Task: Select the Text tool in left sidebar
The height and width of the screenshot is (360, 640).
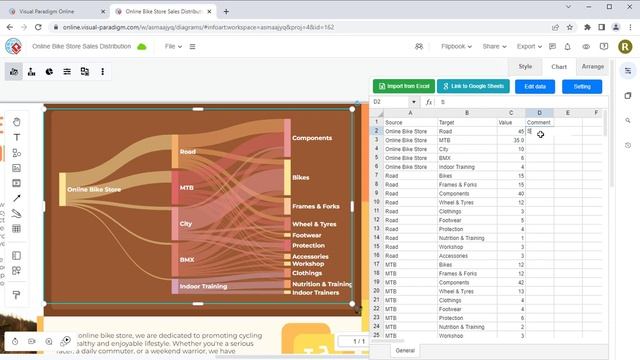Action: point(16,137)
